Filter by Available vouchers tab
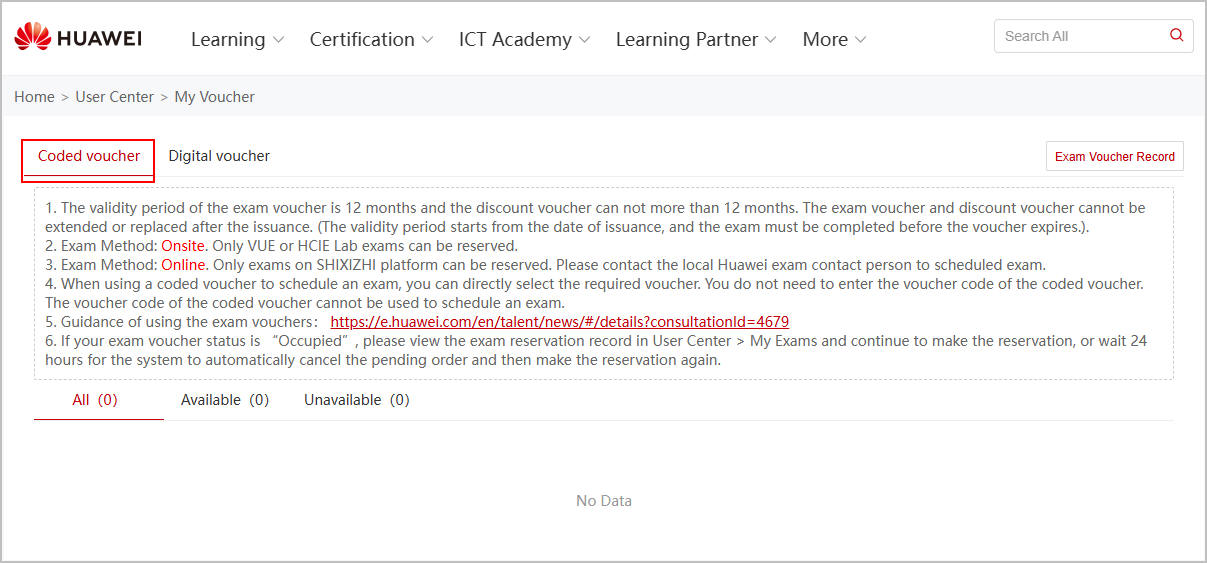The height and width of the screenshot is (563, 1207). pos(225,400)
